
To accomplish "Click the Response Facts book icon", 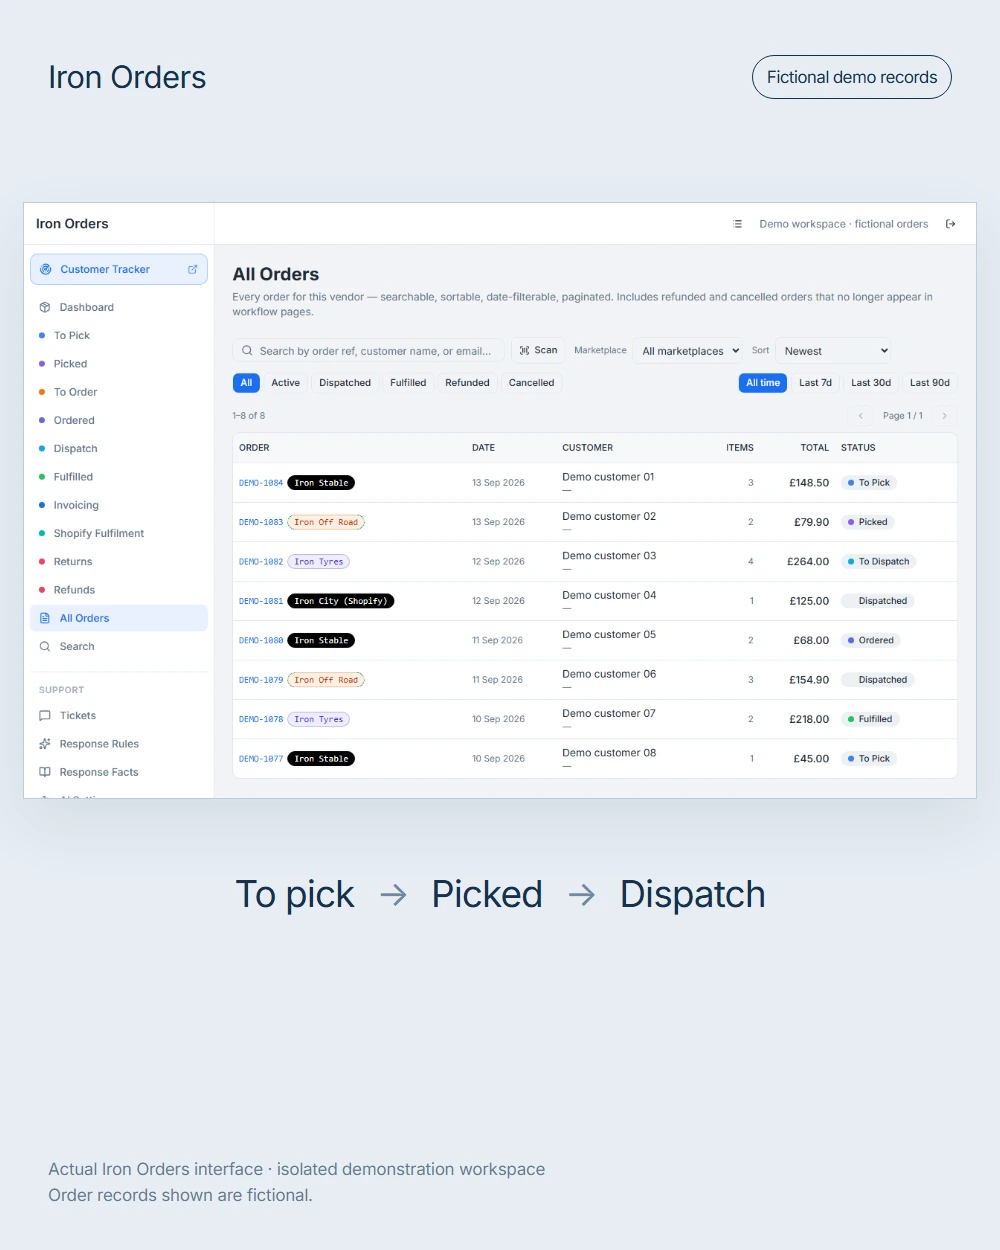I will (44, 772).
